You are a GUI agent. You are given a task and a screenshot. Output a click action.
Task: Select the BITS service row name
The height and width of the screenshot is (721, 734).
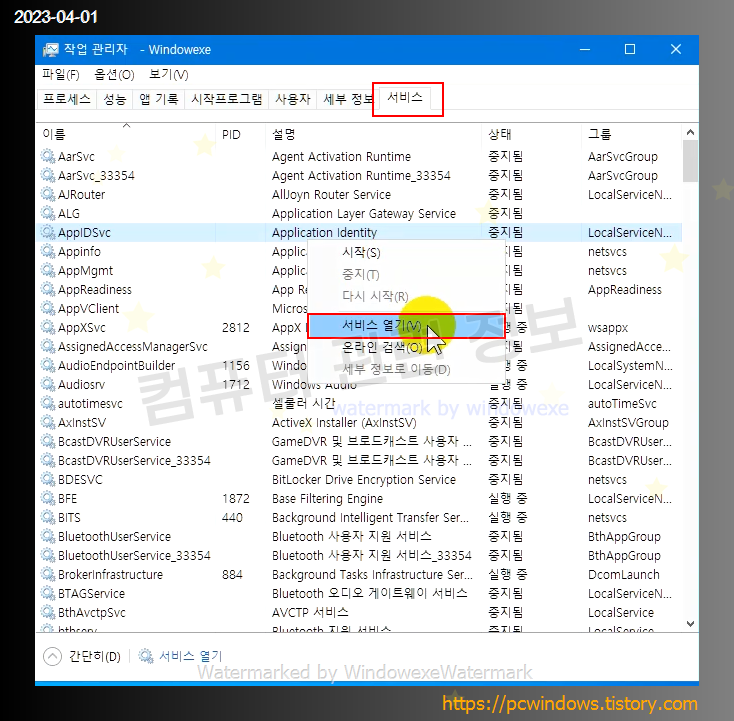click(x=69, y=517)
